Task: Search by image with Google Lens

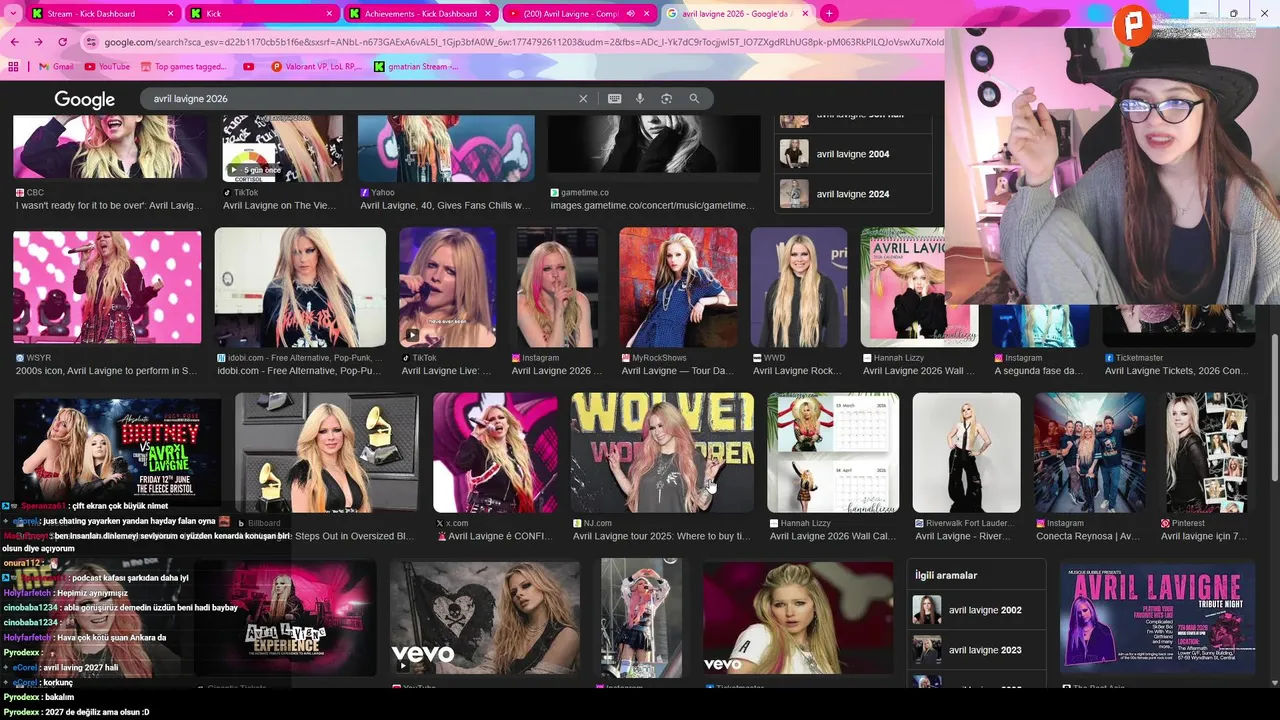Action: [x=666, y=99]
